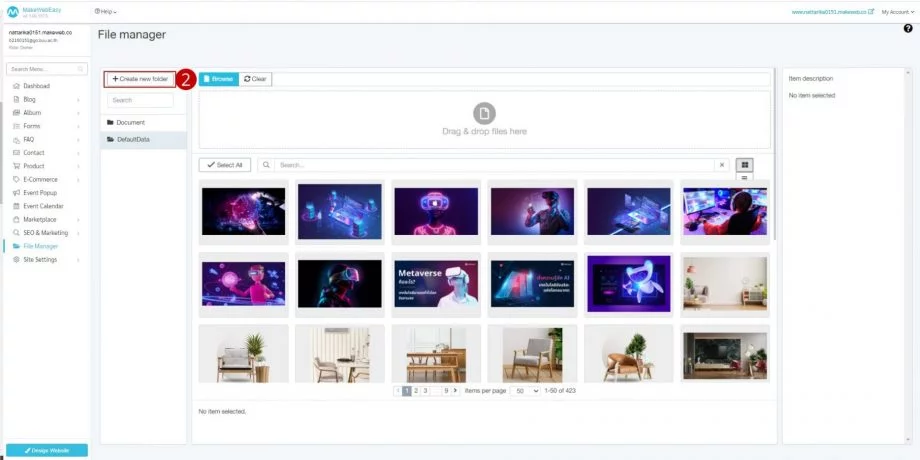Open the nattanika0151.makeweb.co site link
Screen dimensions: 920x460
click(829, 12)
